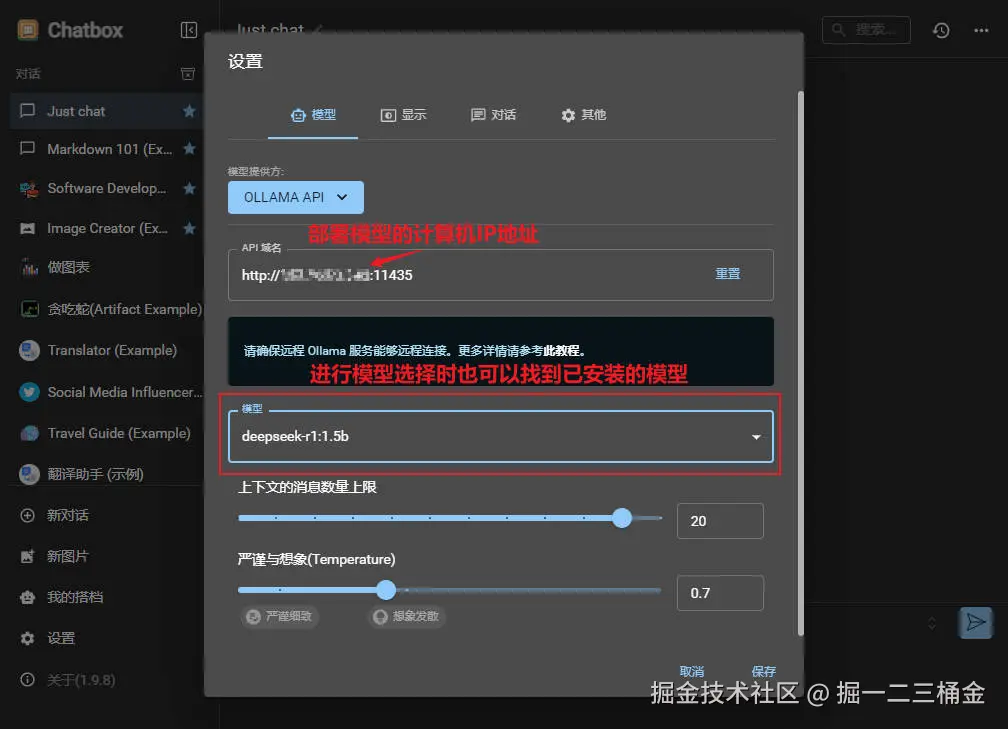Click the up-down expand arrows near send

932,623
